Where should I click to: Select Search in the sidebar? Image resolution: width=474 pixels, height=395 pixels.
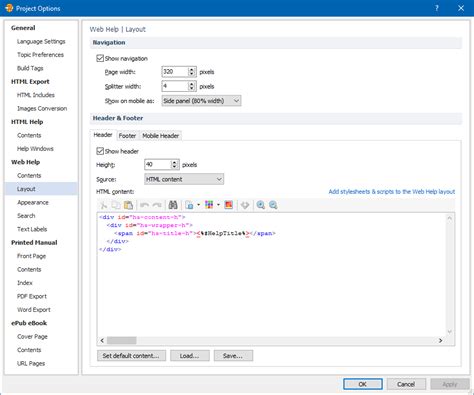click(x=26, y=216)
